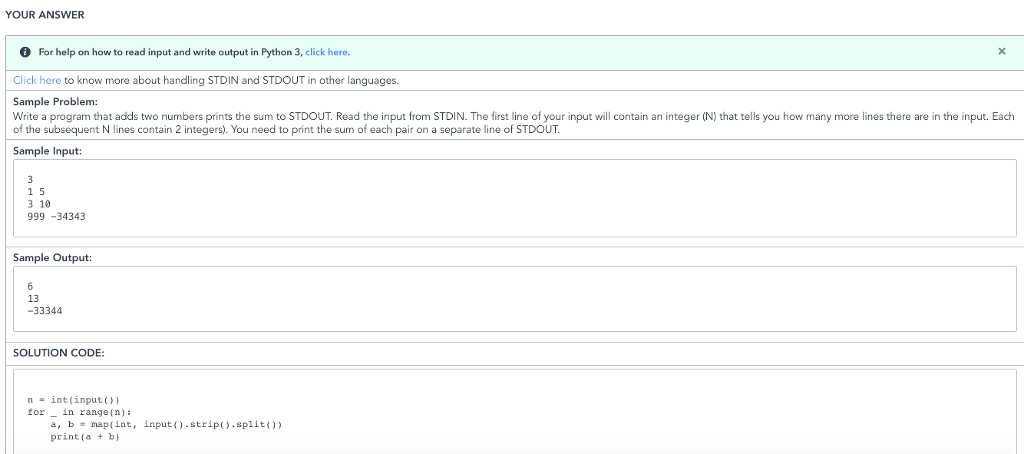This screenshot has width=1024, height=454.
Task: Click the code line 'print(a + b)'
Action: click(x=85, y=437)
